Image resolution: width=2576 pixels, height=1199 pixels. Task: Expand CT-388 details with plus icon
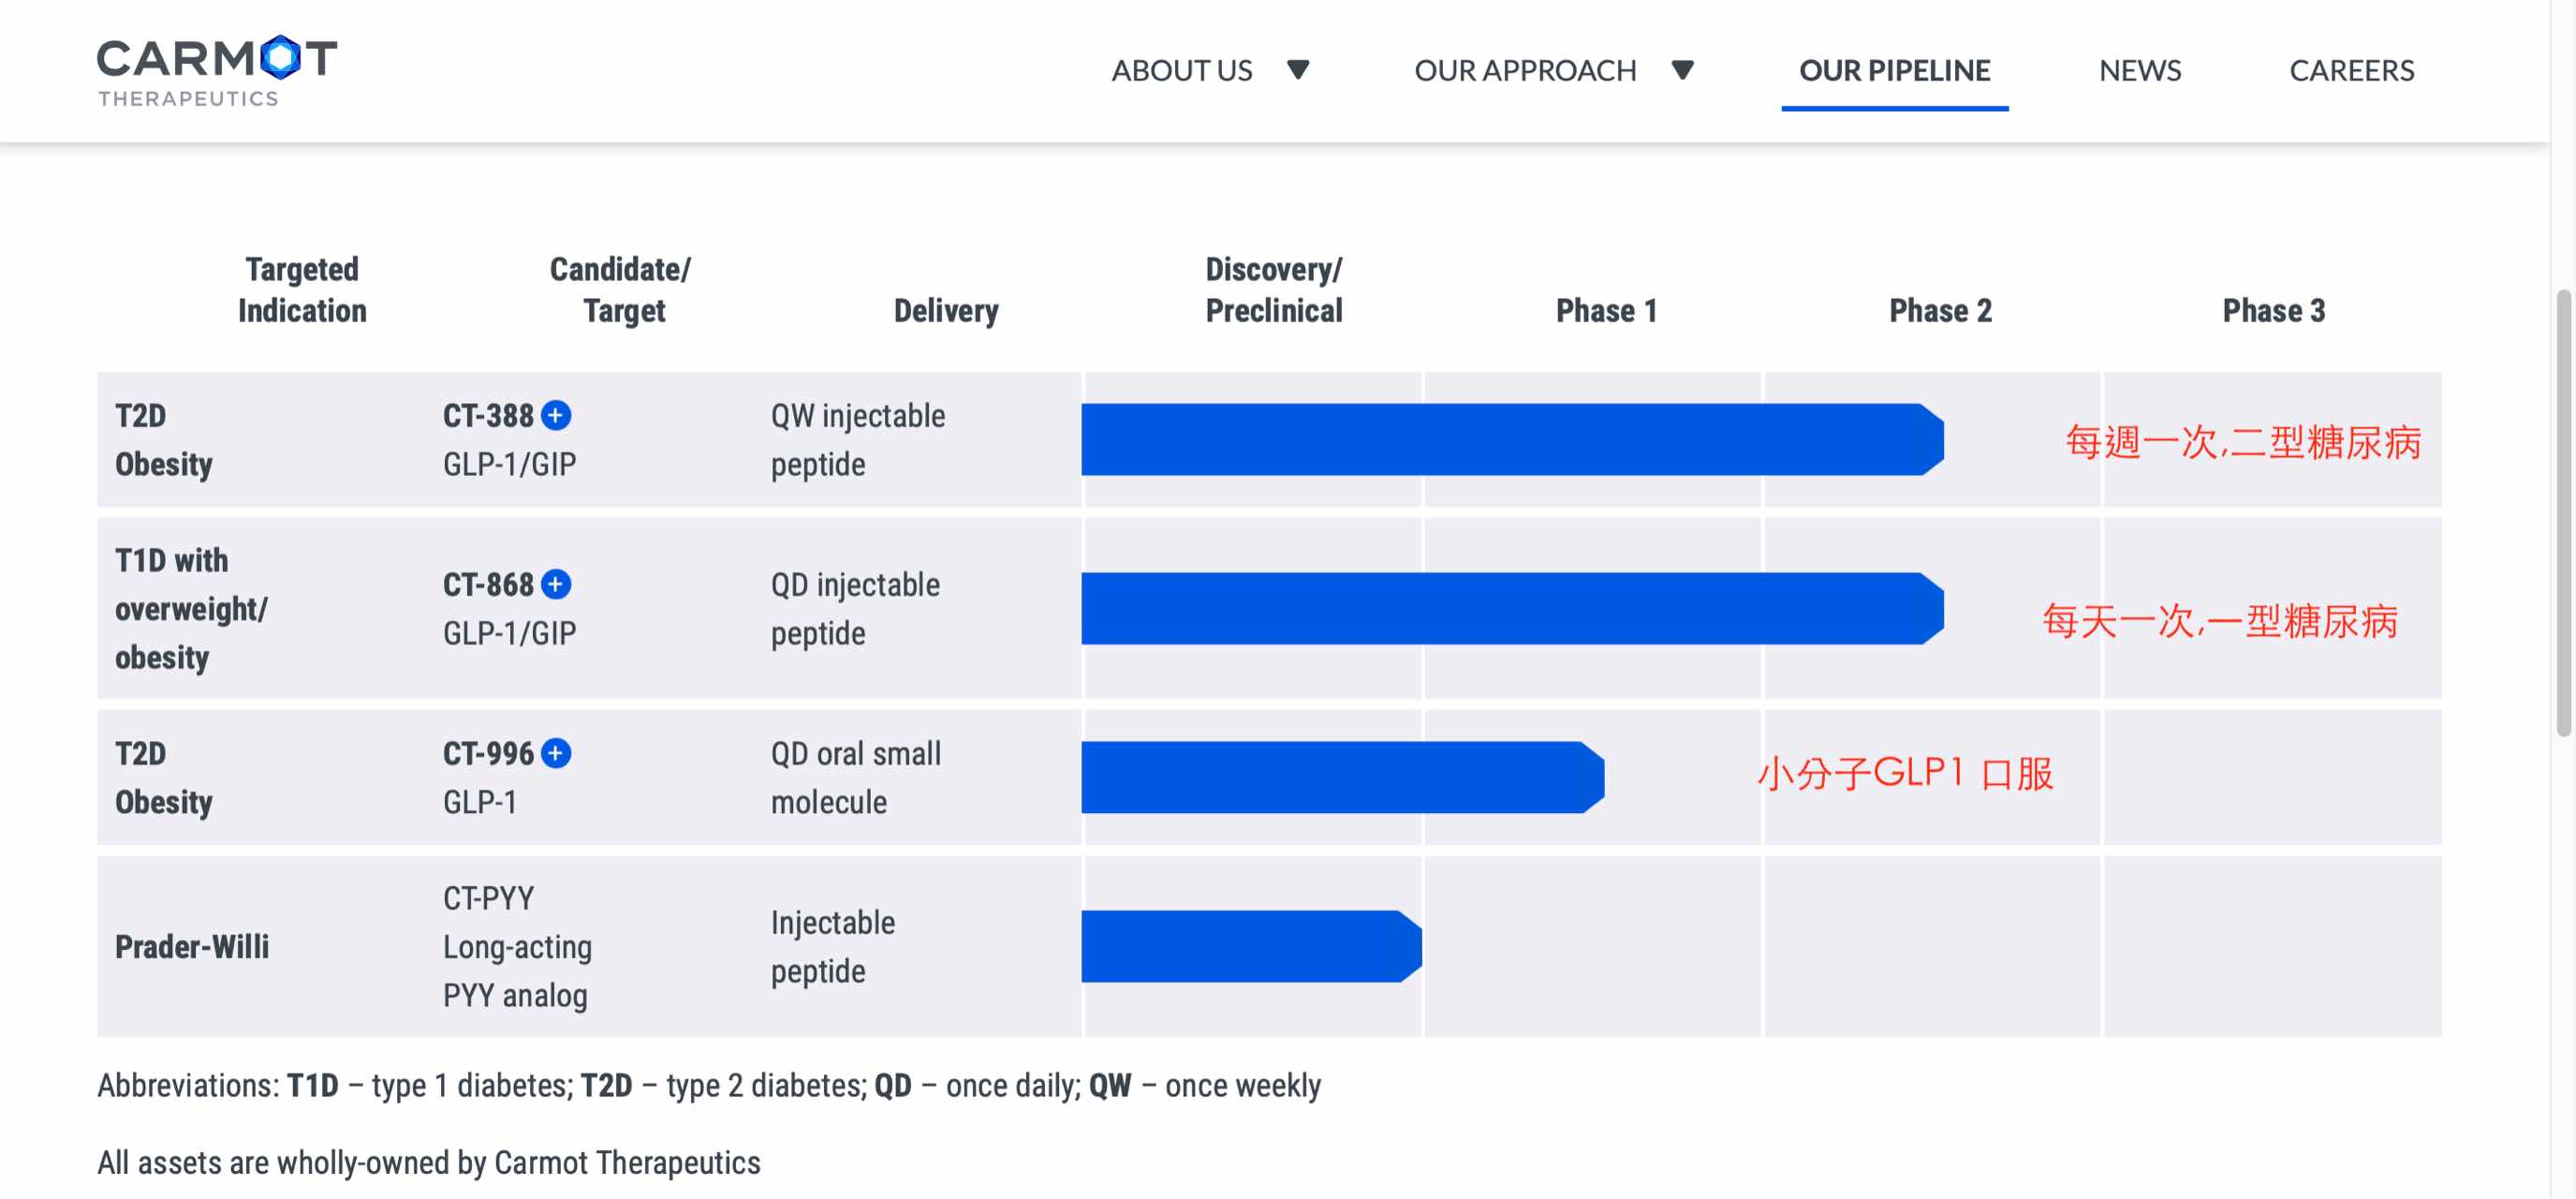[x=556, y=415]
